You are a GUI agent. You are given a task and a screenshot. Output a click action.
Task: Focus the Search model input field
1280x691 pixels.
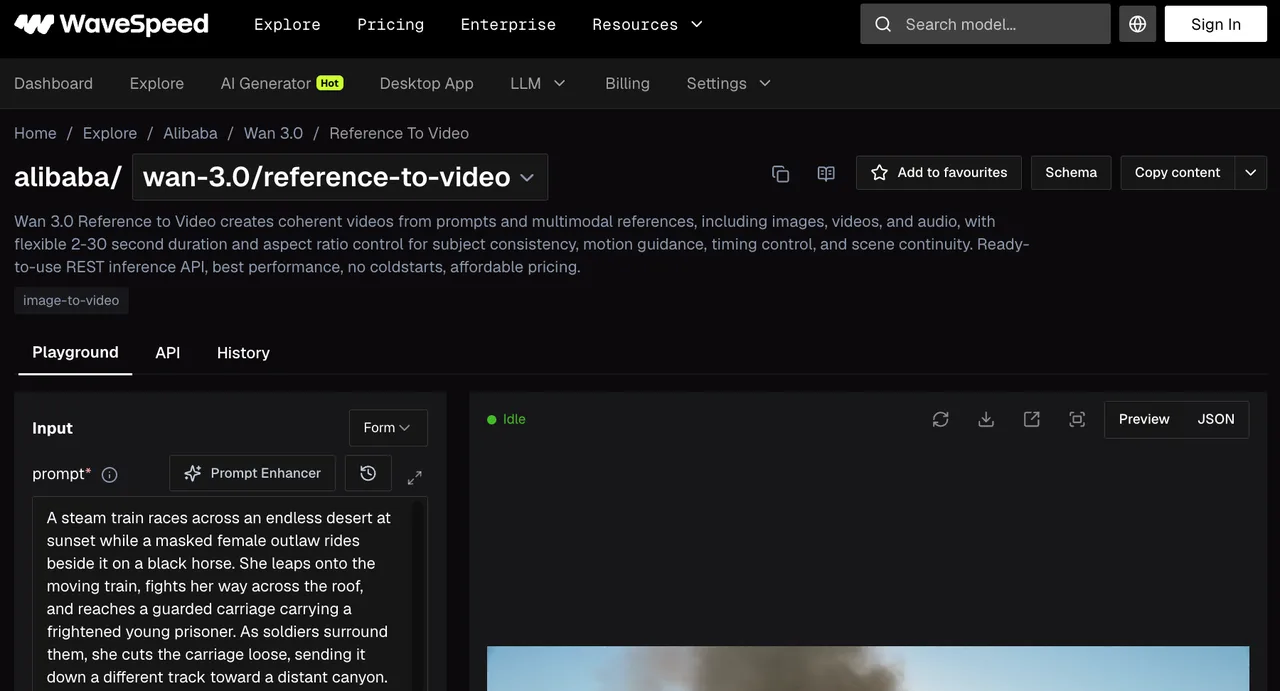click(985, 24)
